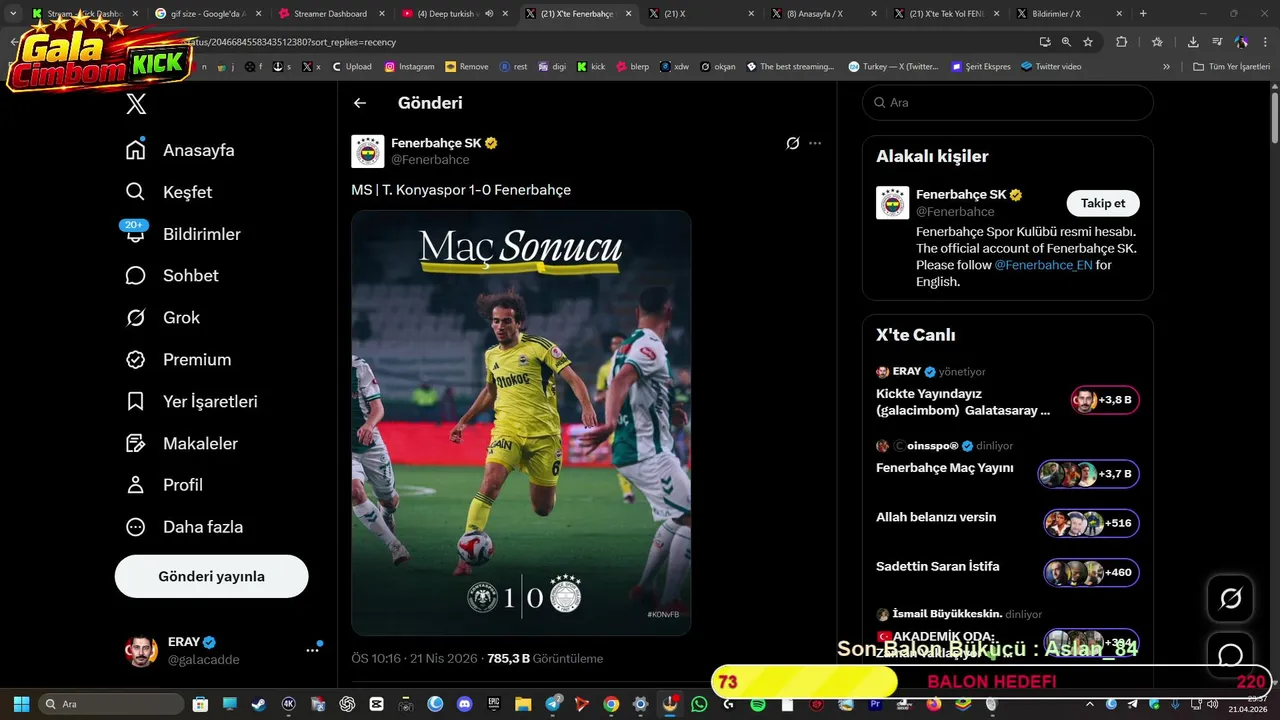The height and width of the screenshot is (720, 1280).
Task: Click the Gönderi yayınla button
Action: click(x=211, y=577)
